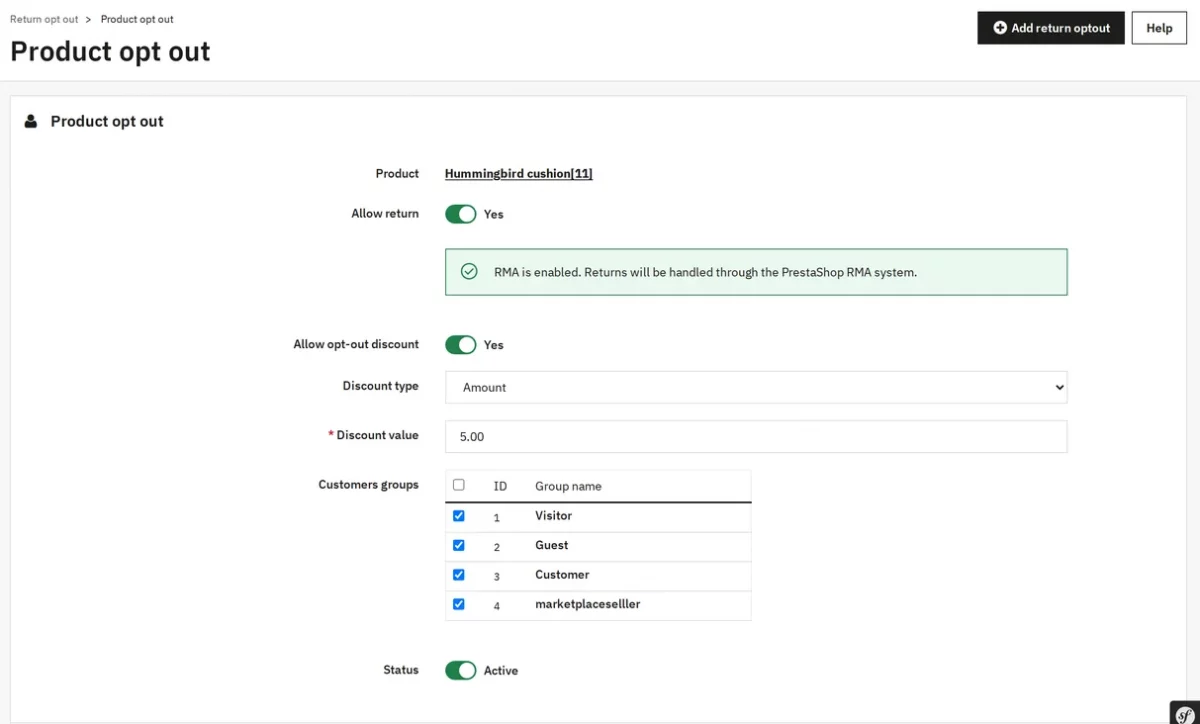
Task: Click the Add return optout button
Action: (x=1051, y=28)
